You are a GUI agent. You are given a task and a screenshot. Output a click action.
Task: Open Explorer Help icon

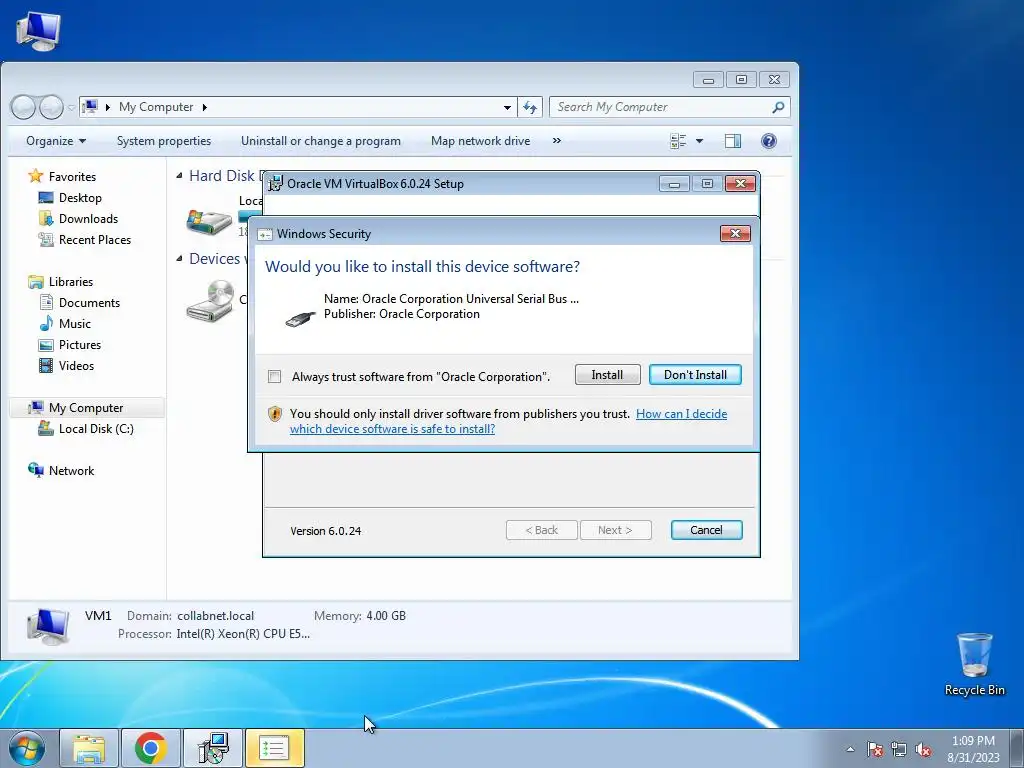click(769, 141)
